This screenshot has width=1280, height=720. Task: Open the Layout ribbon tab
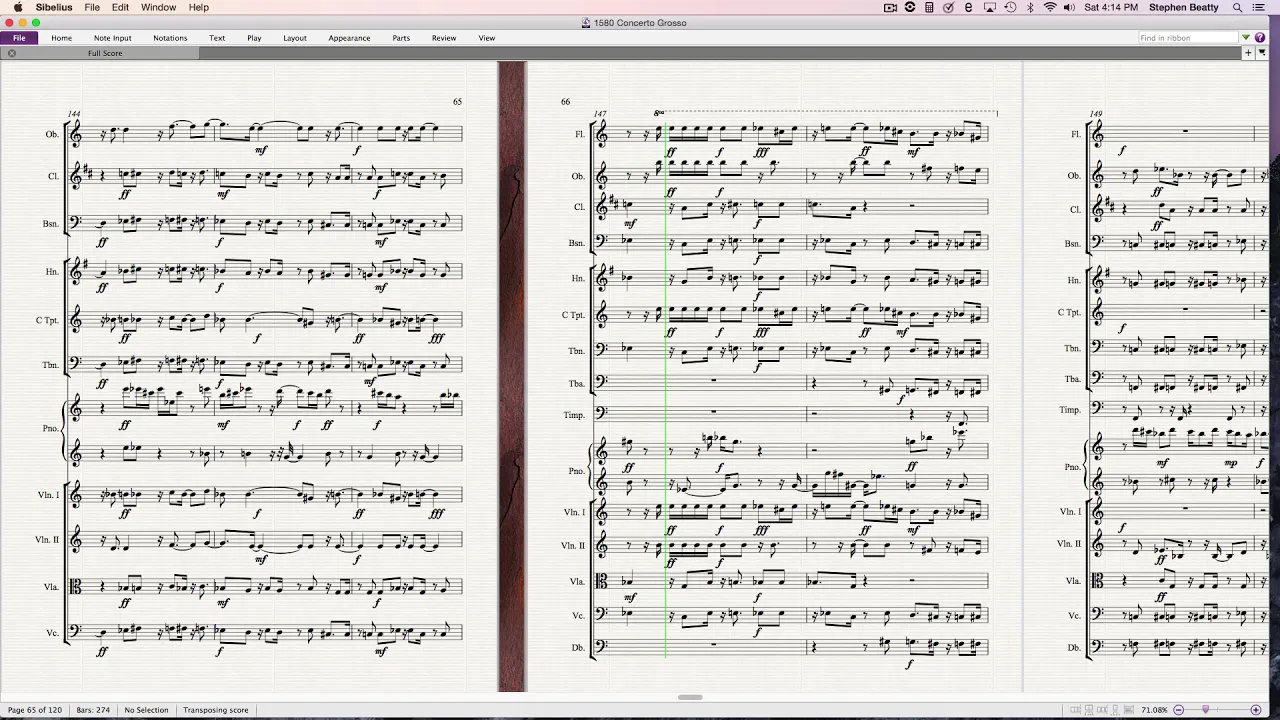coord(295,38)
